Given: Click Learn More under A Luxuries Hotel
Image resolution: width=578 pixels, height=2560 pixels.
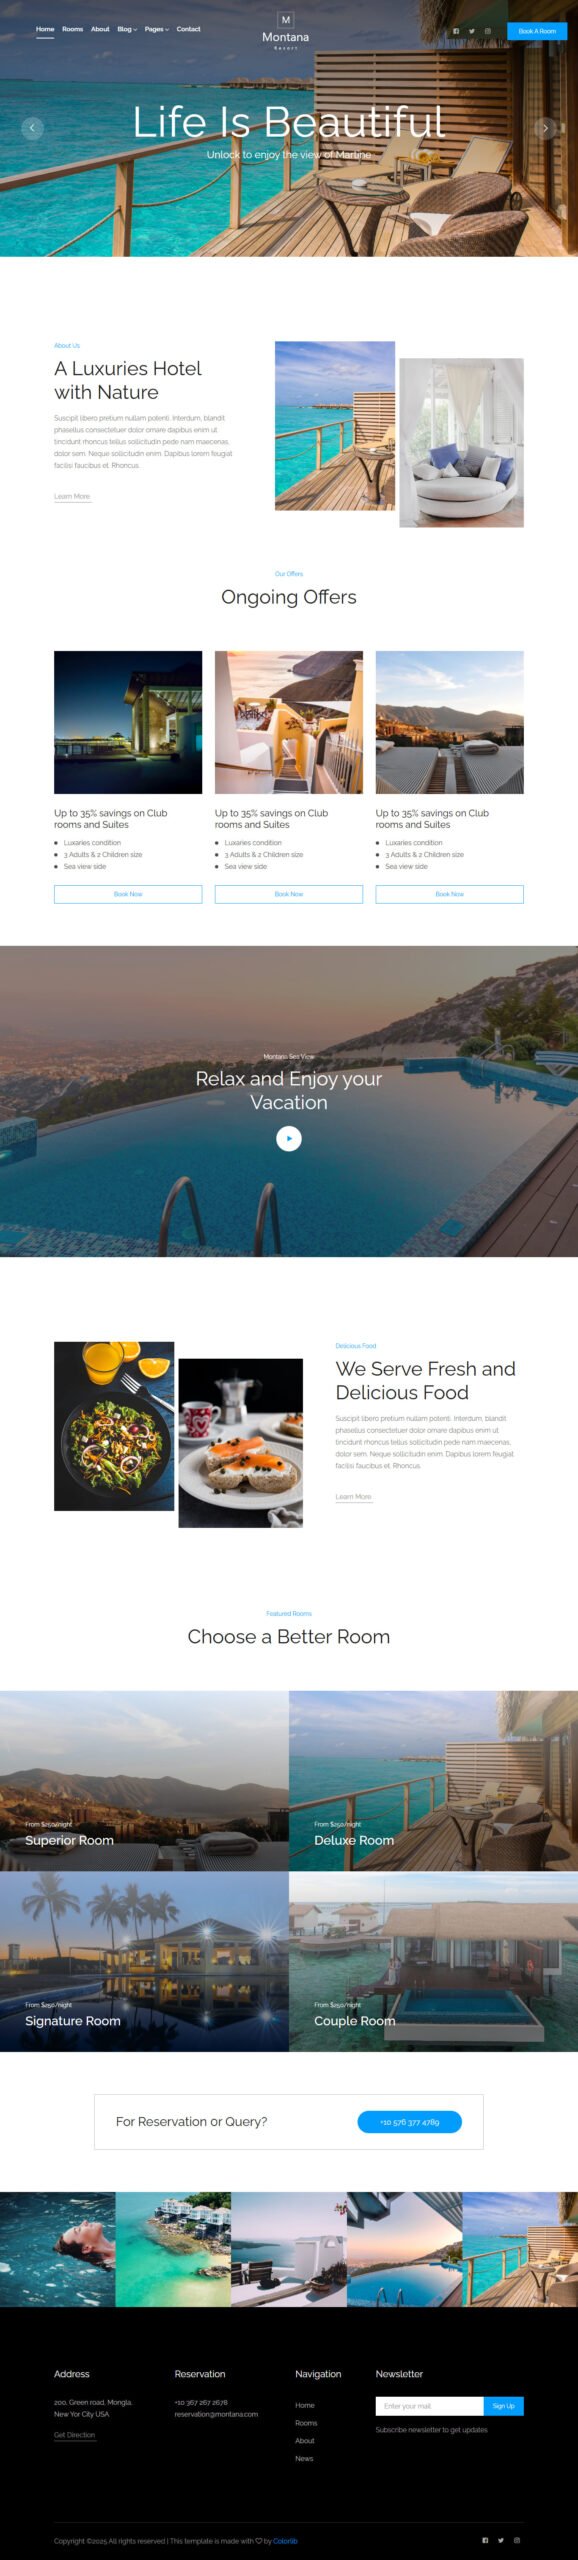Looking at the screenshot, I should point(72,496).
